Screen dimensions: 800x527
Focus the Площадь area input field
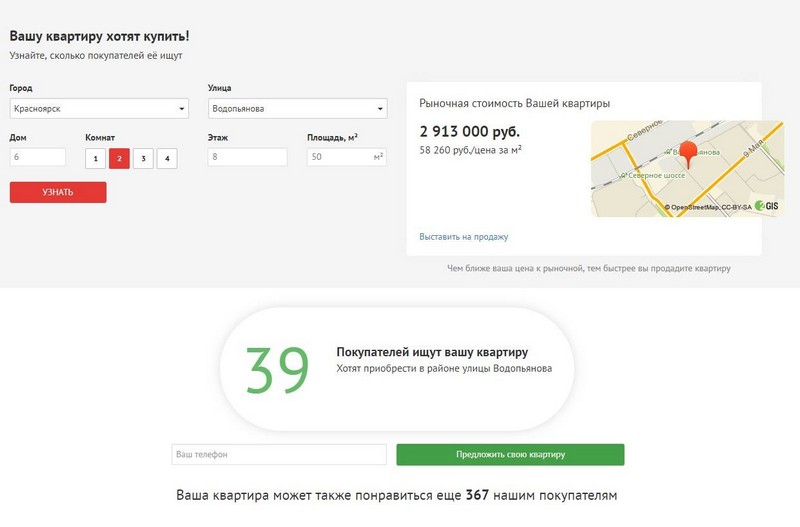[x=347, y=157]
